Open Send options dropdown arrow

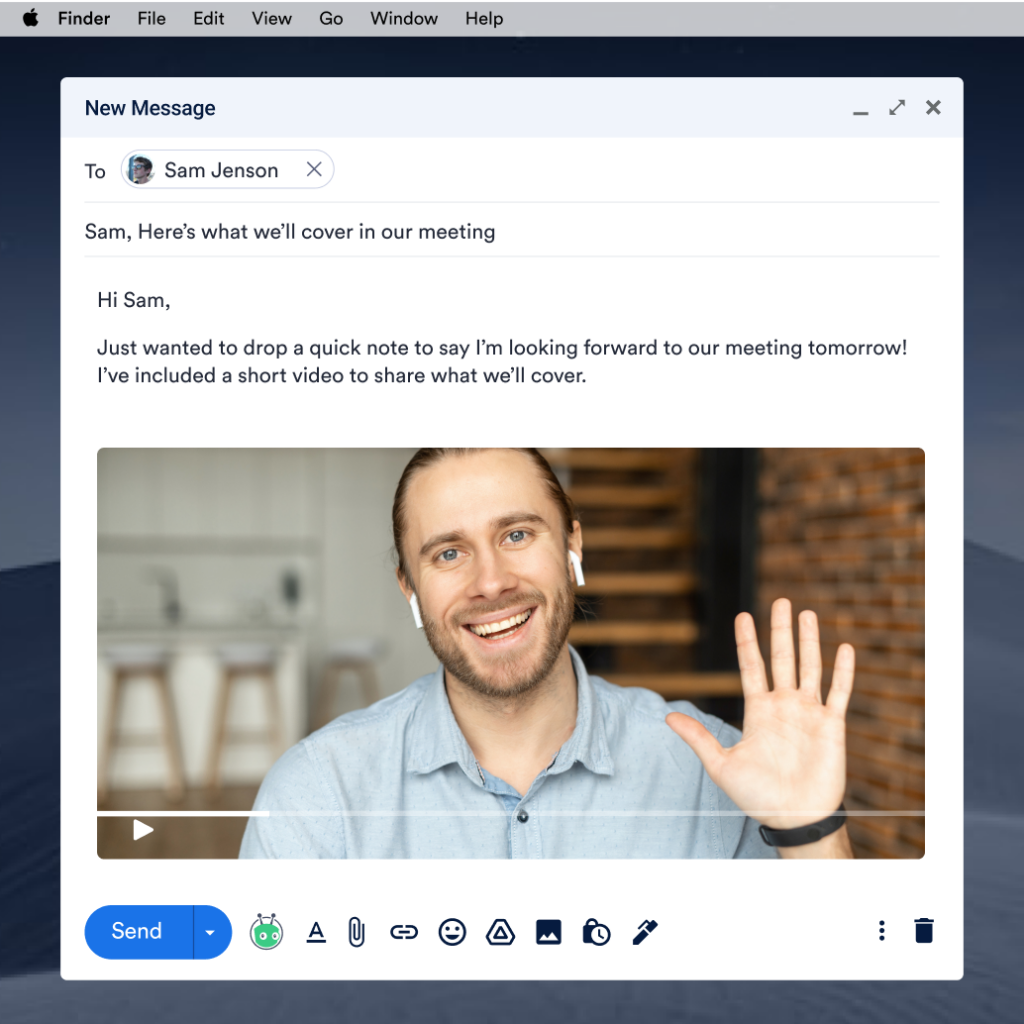pos(210,932)
